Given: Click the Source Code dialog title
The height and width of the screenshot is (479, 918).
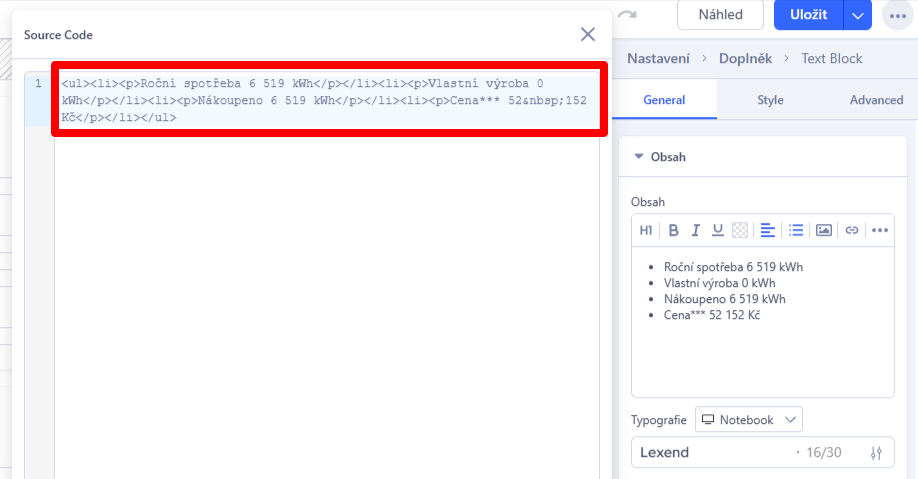Looking at the screenshot, I should click(58, 35).
